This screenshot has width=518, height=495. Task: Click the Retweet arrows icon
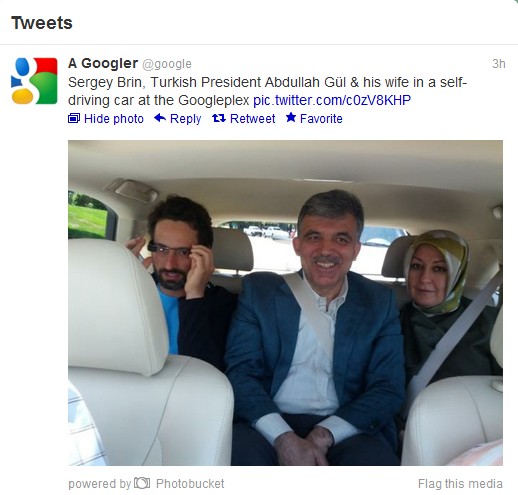219,118
